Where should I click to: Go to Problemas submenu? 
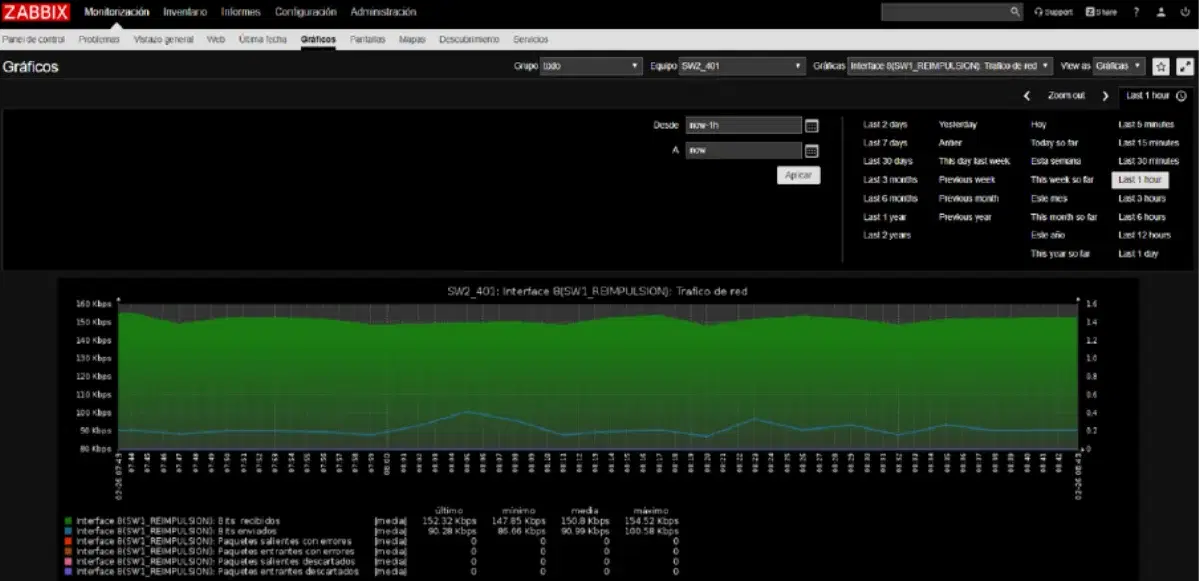99,39
